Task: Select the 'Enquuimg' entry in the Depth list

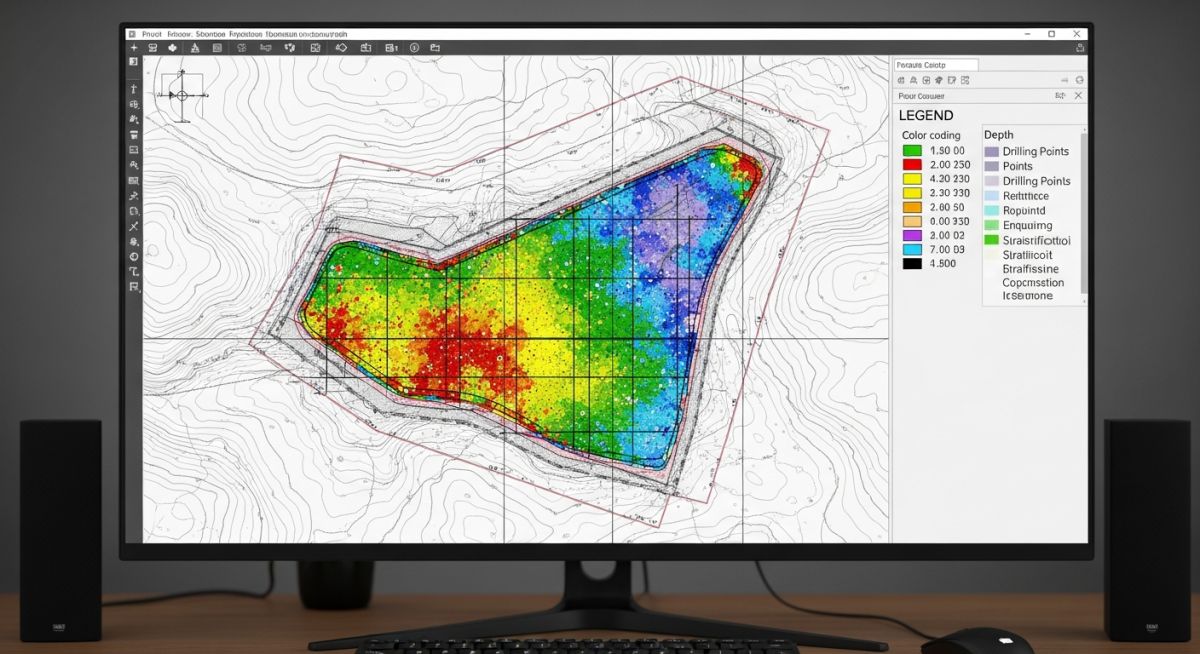Action: pyautogui.click(x=1027, y=226)
